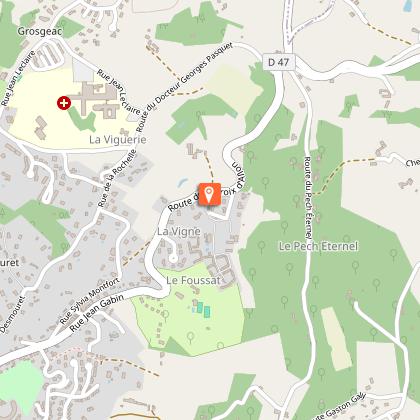The width and height of the screenshot is (420, 420).
Task: Click the hospital building footprint
Action: tap(95, 100)
